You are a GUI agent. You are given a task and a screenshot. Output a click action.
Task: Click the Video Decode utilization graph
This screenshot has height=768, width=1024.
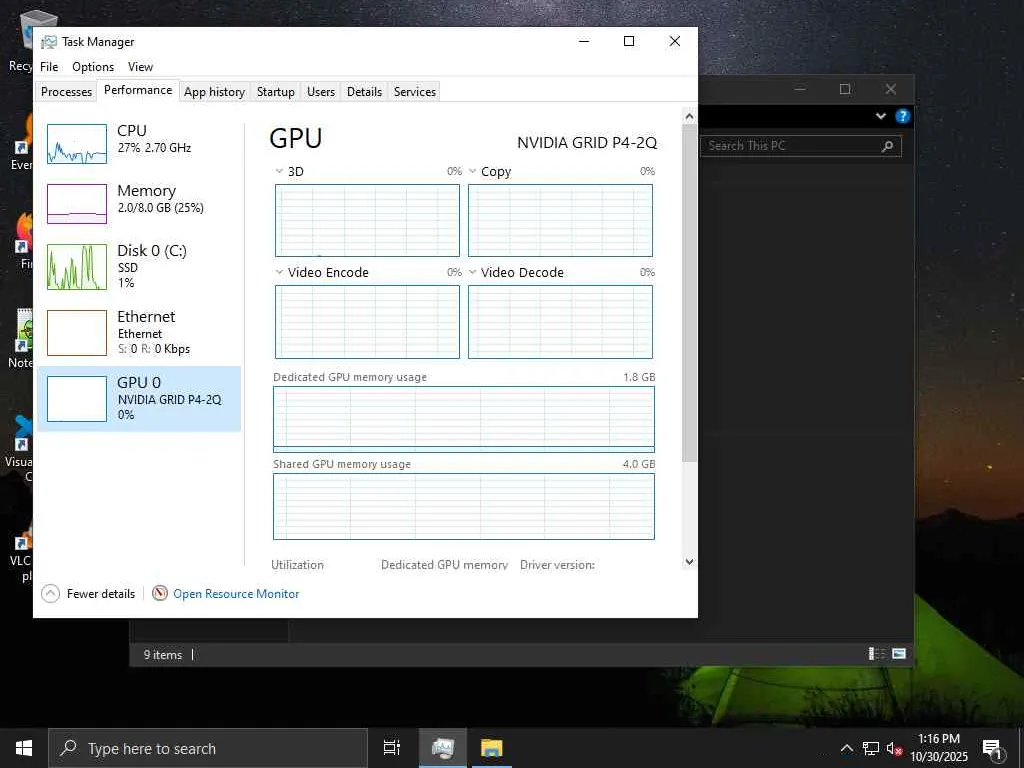pyautogui.click(x=560, y=322)
